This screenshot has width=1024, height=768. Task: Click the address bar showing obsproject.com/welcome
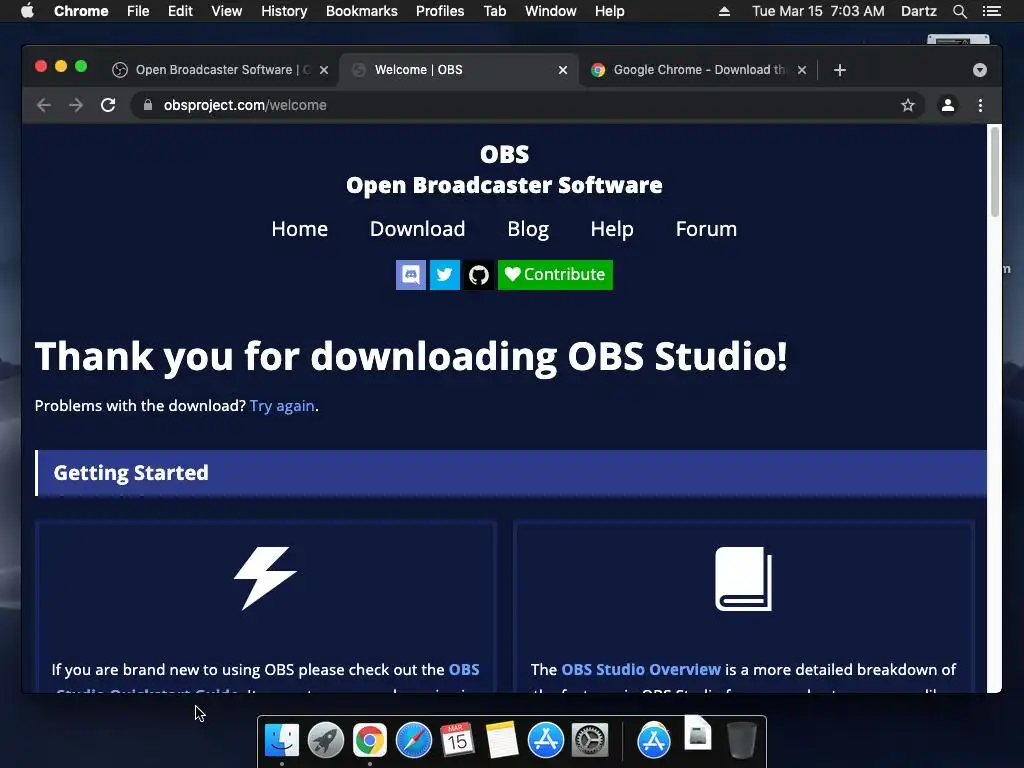click(x=528, y=105)
